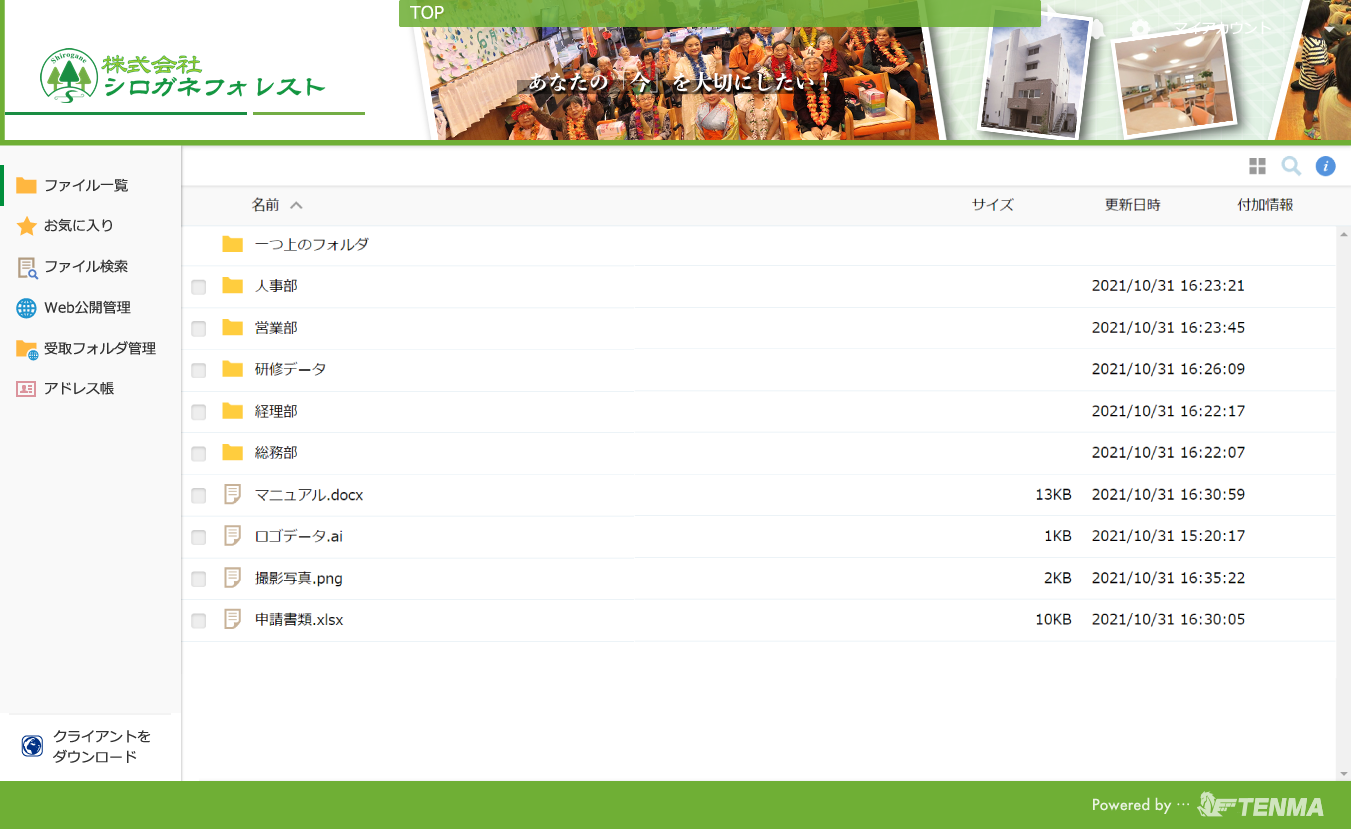The height and width of the screenshot is (829, 1351).
Task: Click the My Account gear icon
Action: click(x=1139, y=29)
